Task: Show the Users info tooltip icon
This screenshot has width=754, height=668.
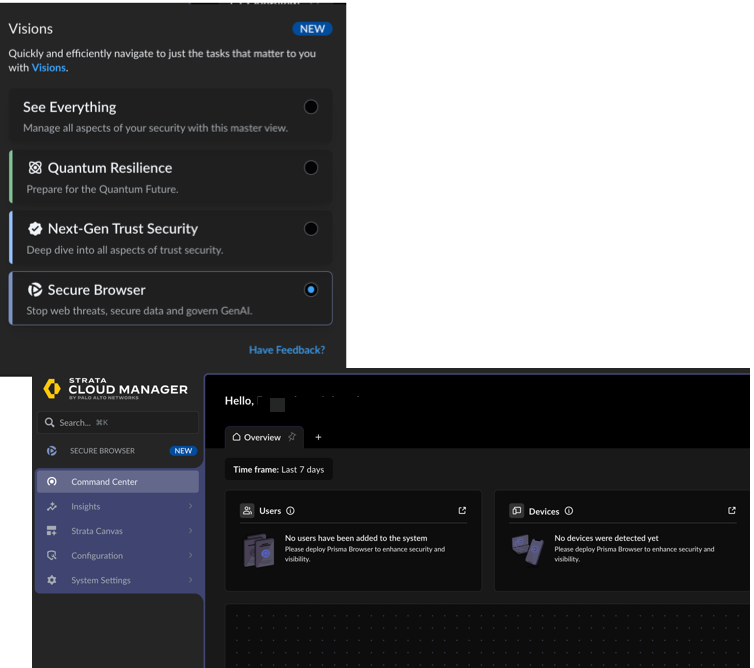Action: [290, 511]
